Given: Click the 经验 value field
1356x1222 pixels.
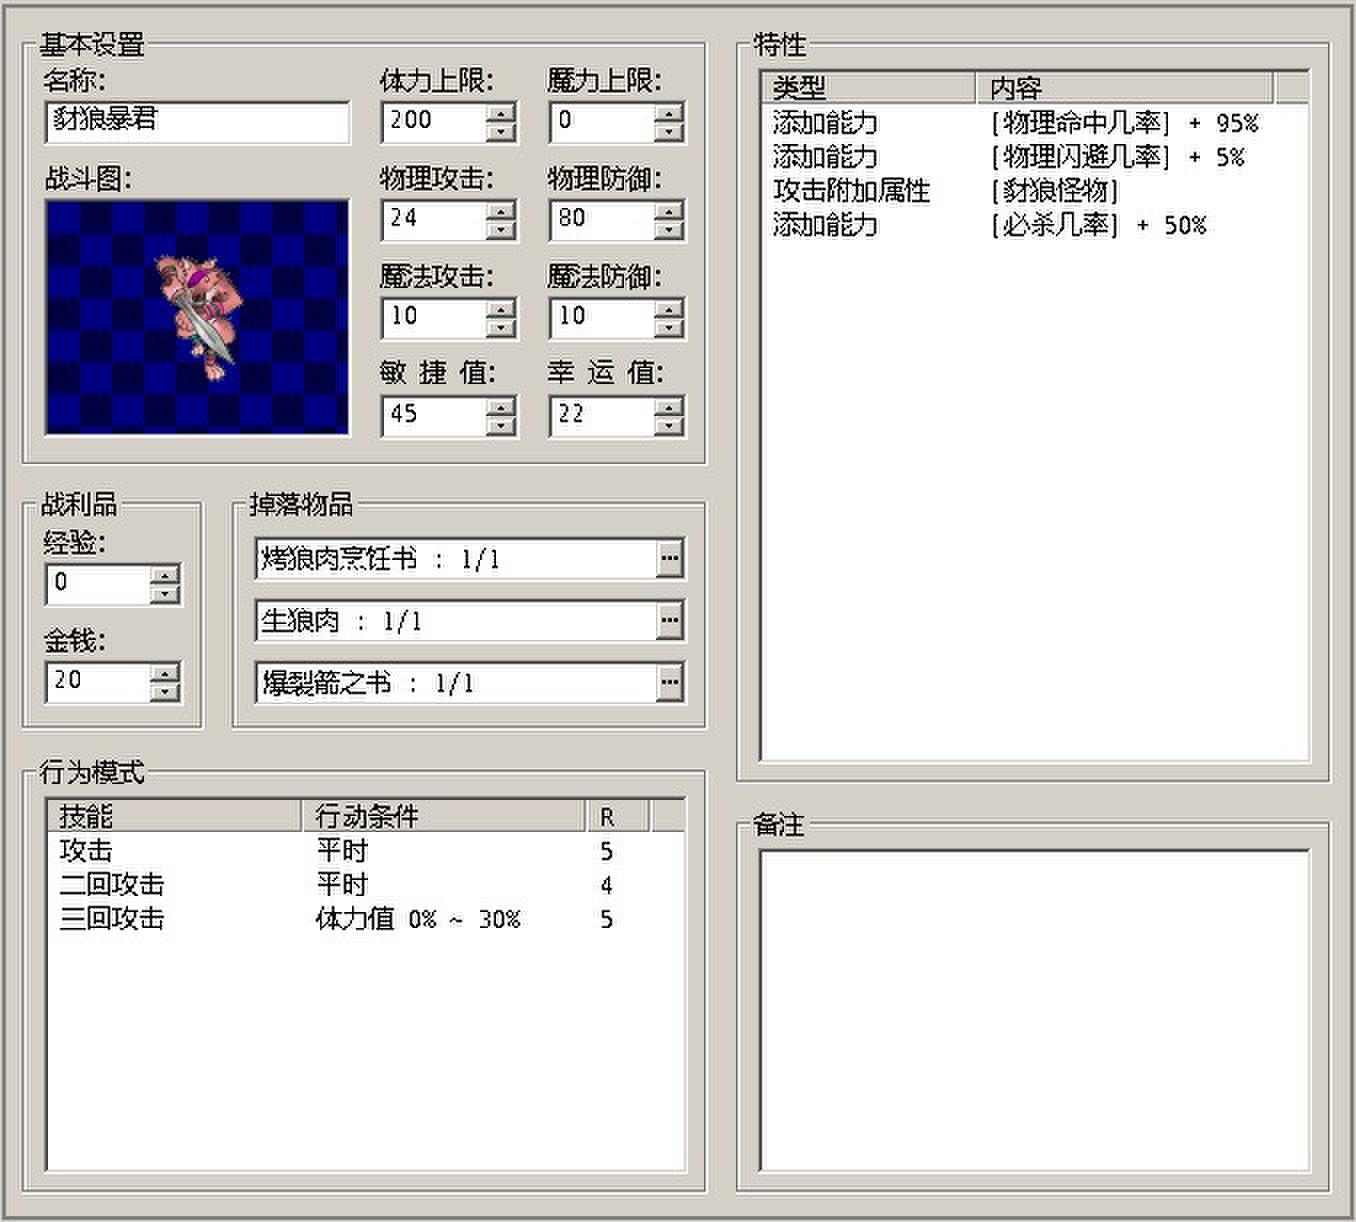Looking at the screenshot, I should (99, 583).
